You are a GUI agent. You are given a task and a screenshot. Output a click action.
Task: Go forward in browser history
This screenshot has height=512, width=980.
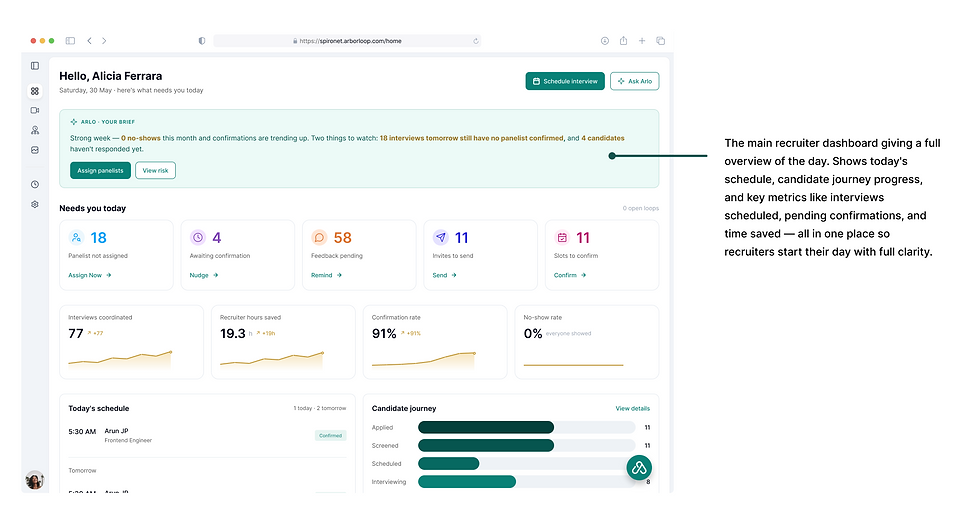click(x=104, y=41)
